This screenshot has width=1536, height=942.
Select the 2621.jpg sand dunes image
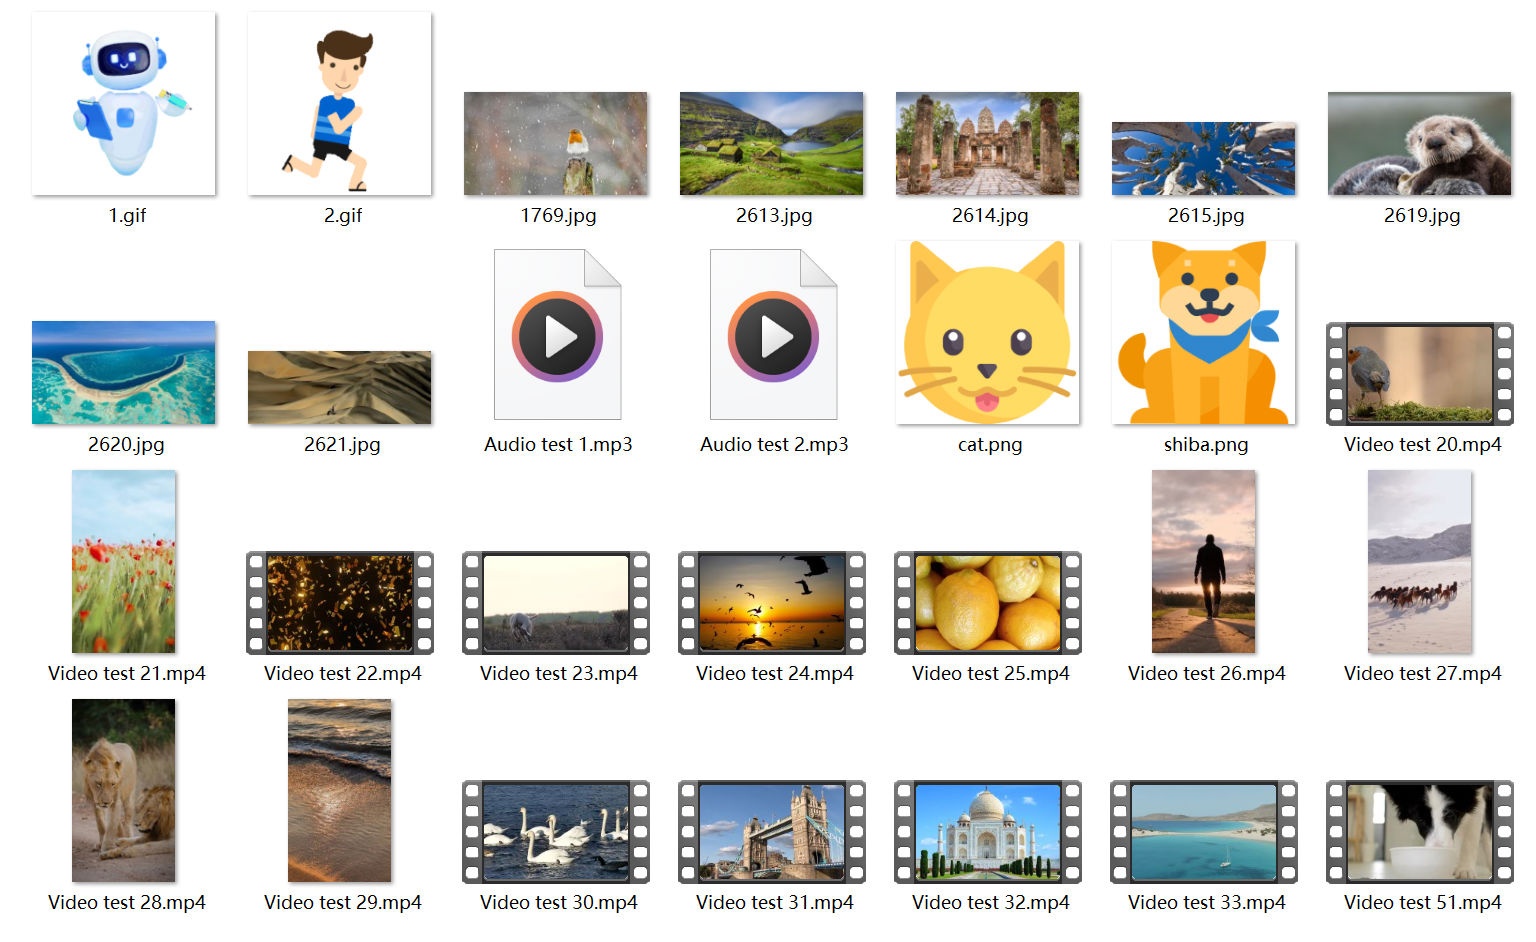(x=340, y=388)
